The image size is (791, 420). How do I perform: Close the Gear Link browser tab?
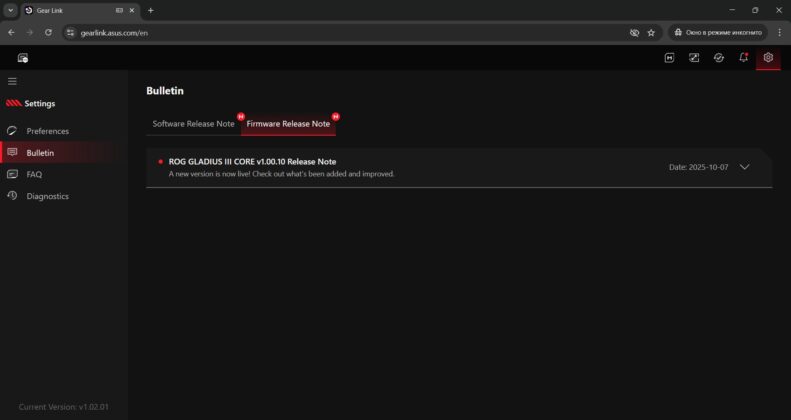coord(132,11)
